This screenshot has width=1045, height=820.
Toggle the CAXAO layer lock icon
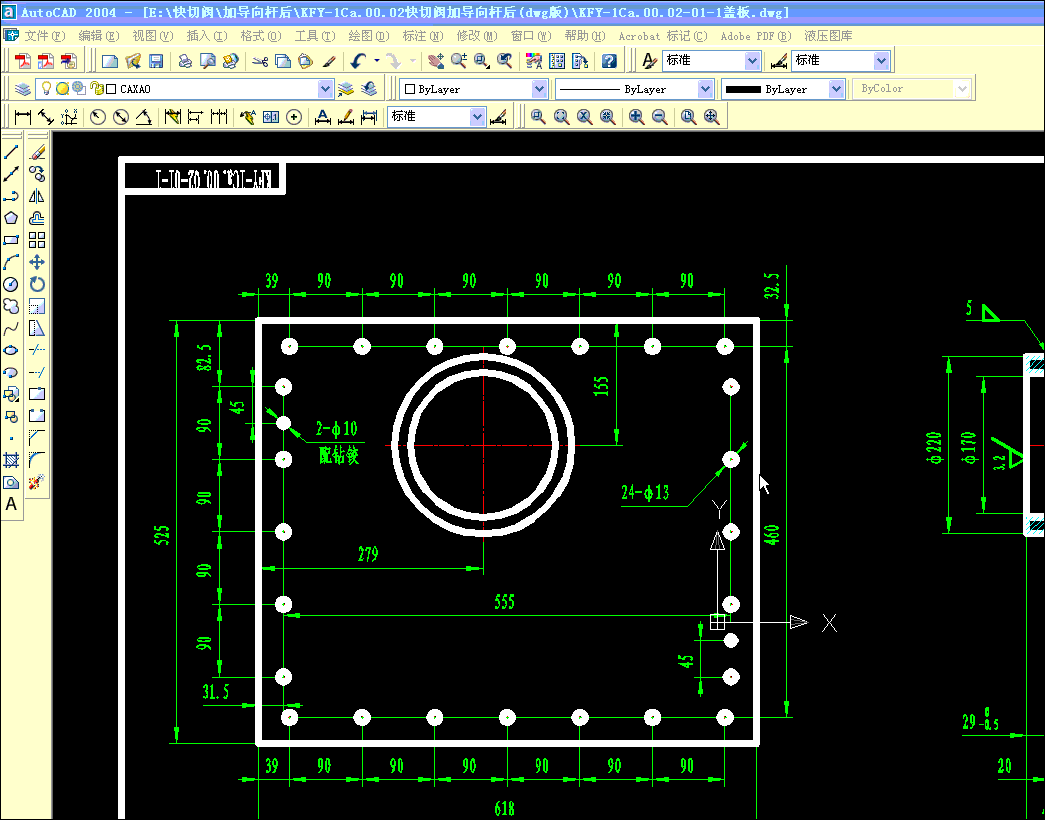97,89
